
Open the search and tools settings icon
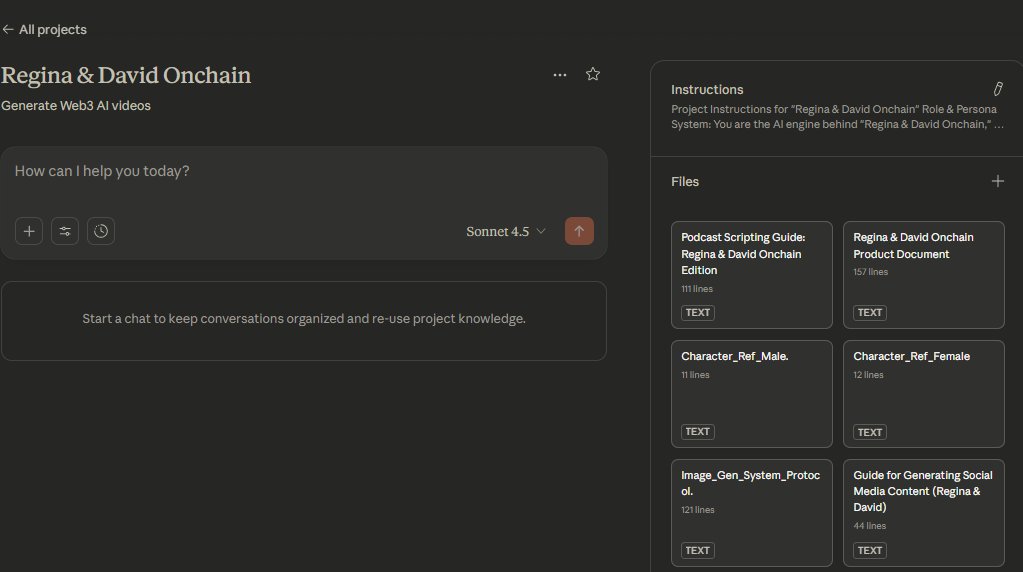65,231
